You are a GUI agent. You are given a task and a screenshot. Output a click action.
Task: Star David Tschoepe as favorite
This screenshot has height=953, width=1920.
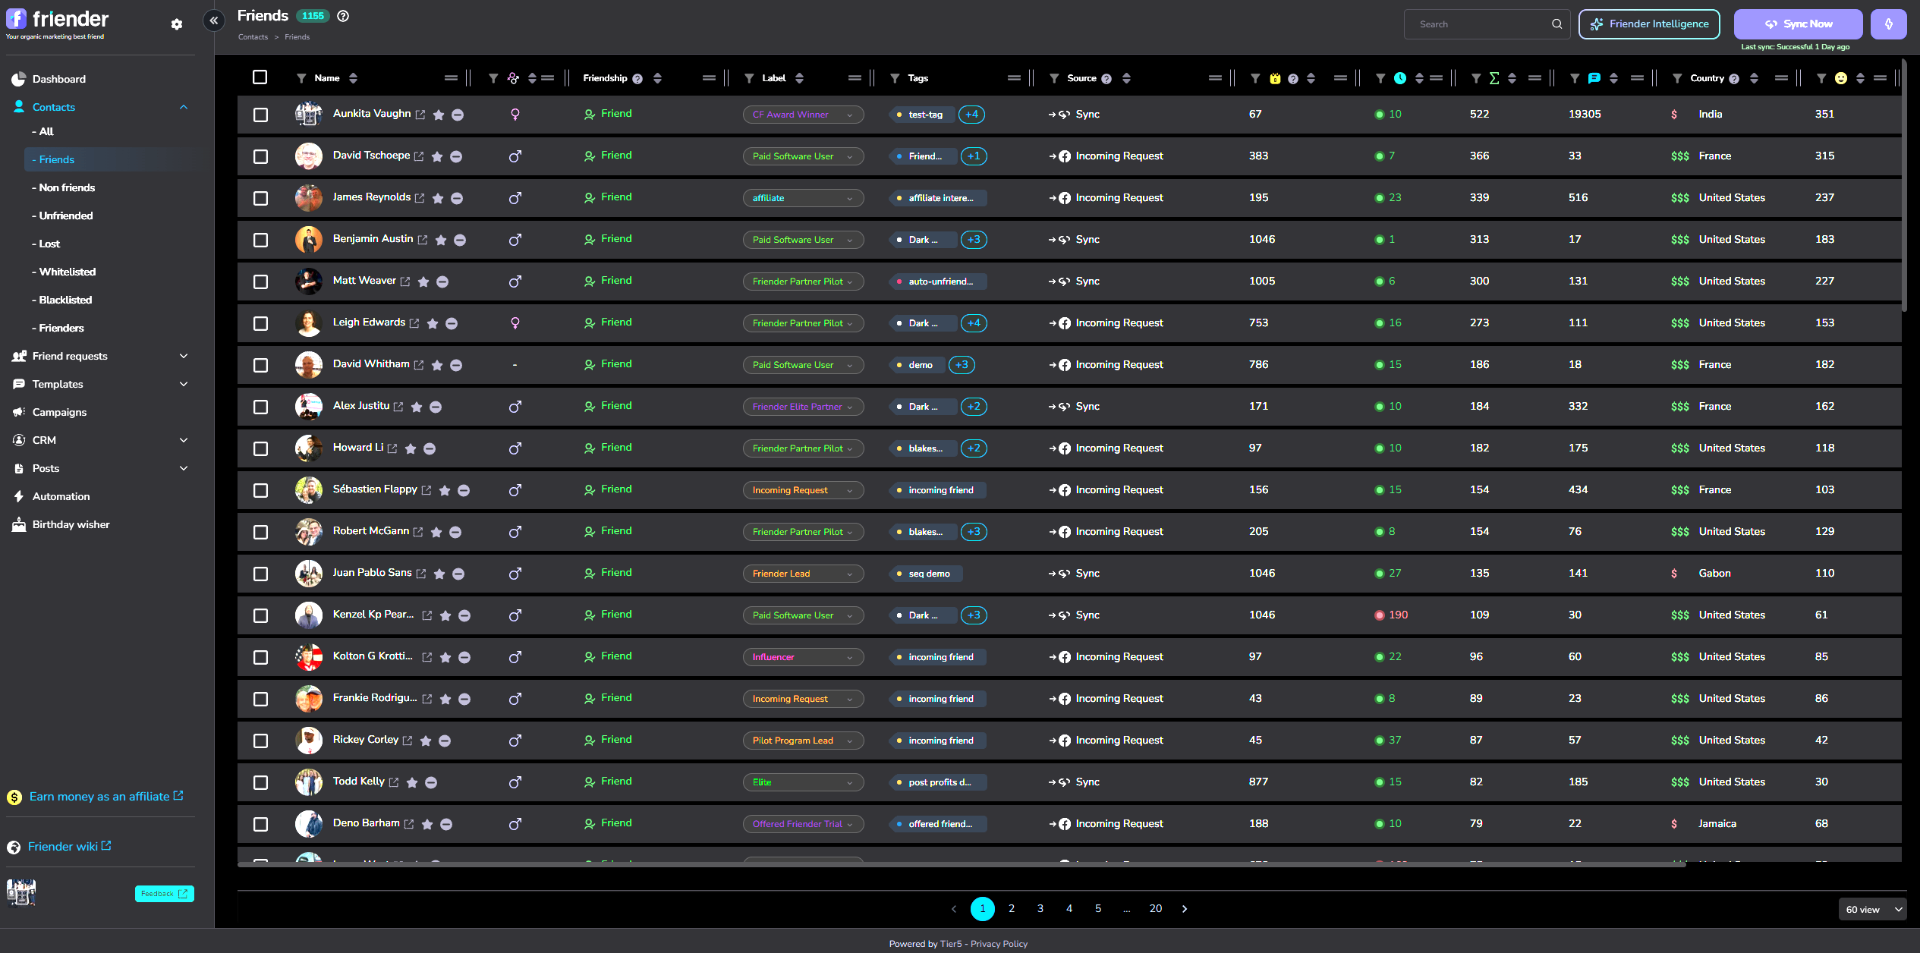click(x=437, y=157)
